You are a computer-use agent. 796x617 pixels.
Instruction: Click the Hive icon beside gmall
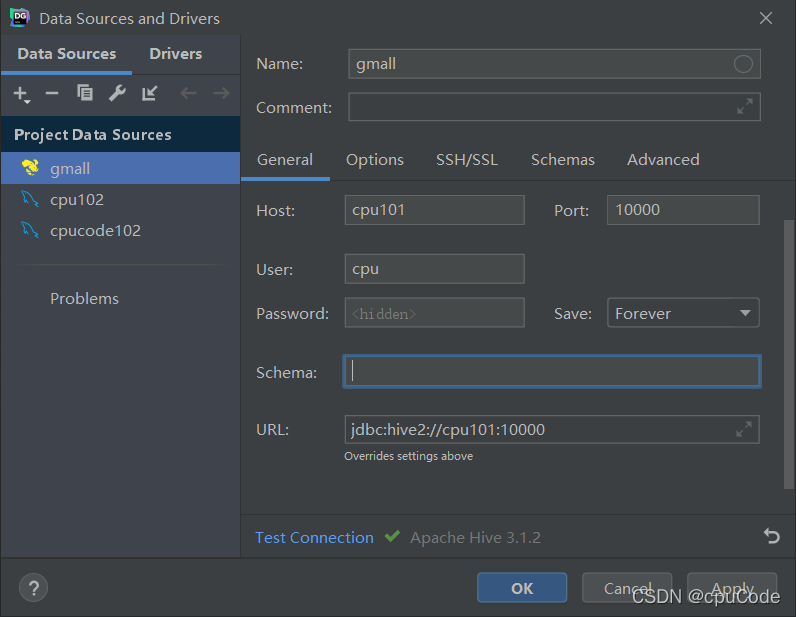point(30,167)
